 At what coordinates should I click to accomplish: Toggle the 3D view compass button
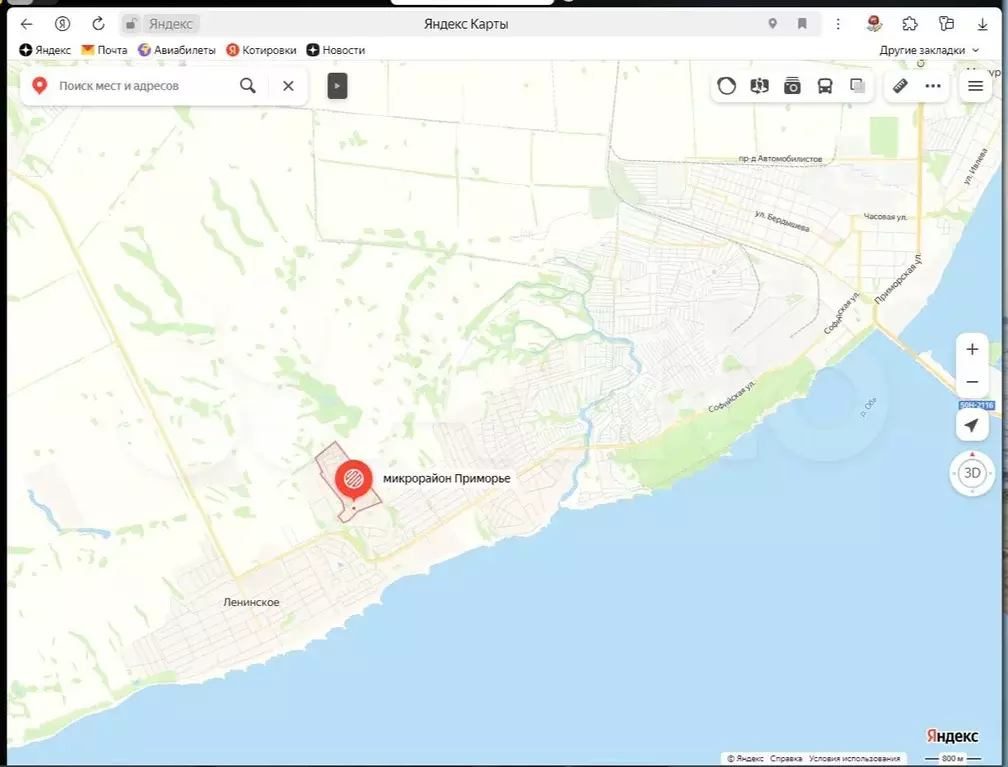[x=972, y=473]
